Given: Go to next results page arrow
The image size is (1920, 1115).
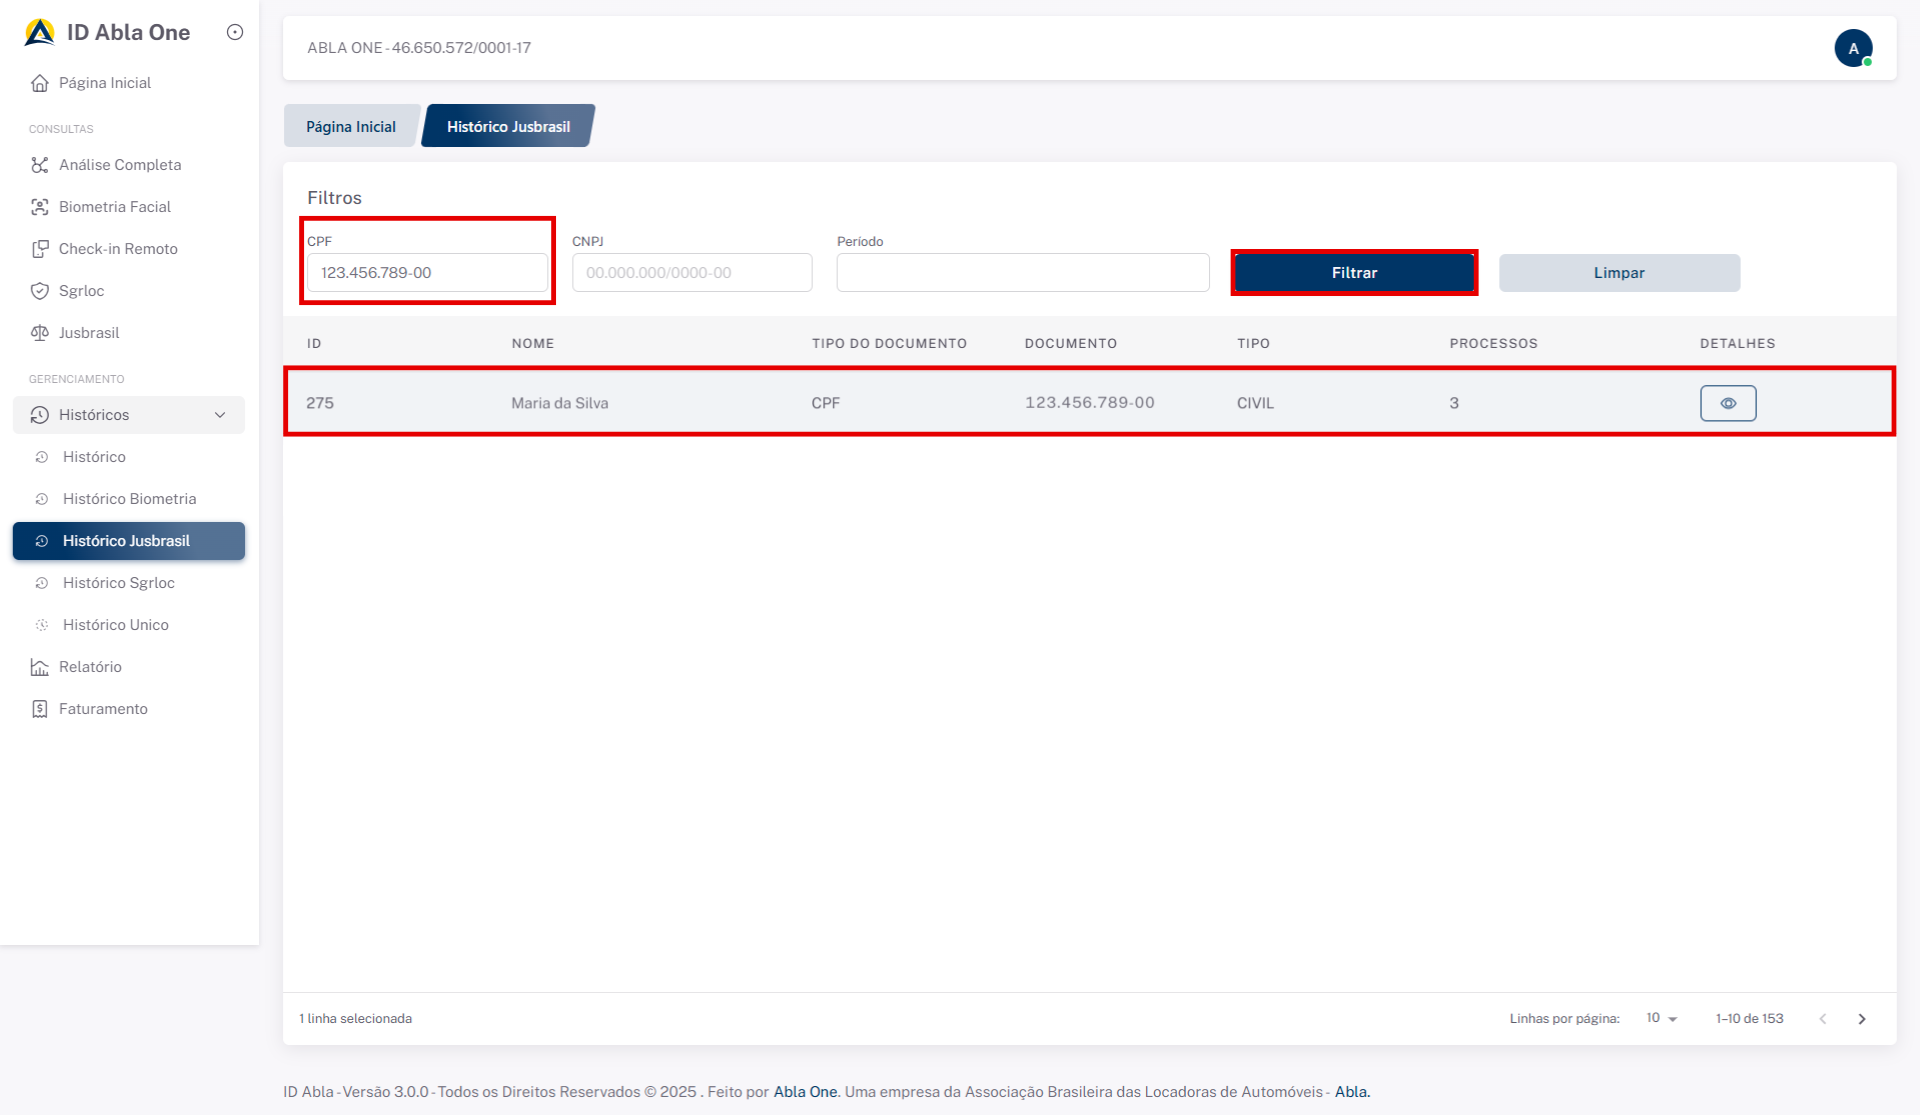Looking at the screenshot, I should point(1861,1019).
